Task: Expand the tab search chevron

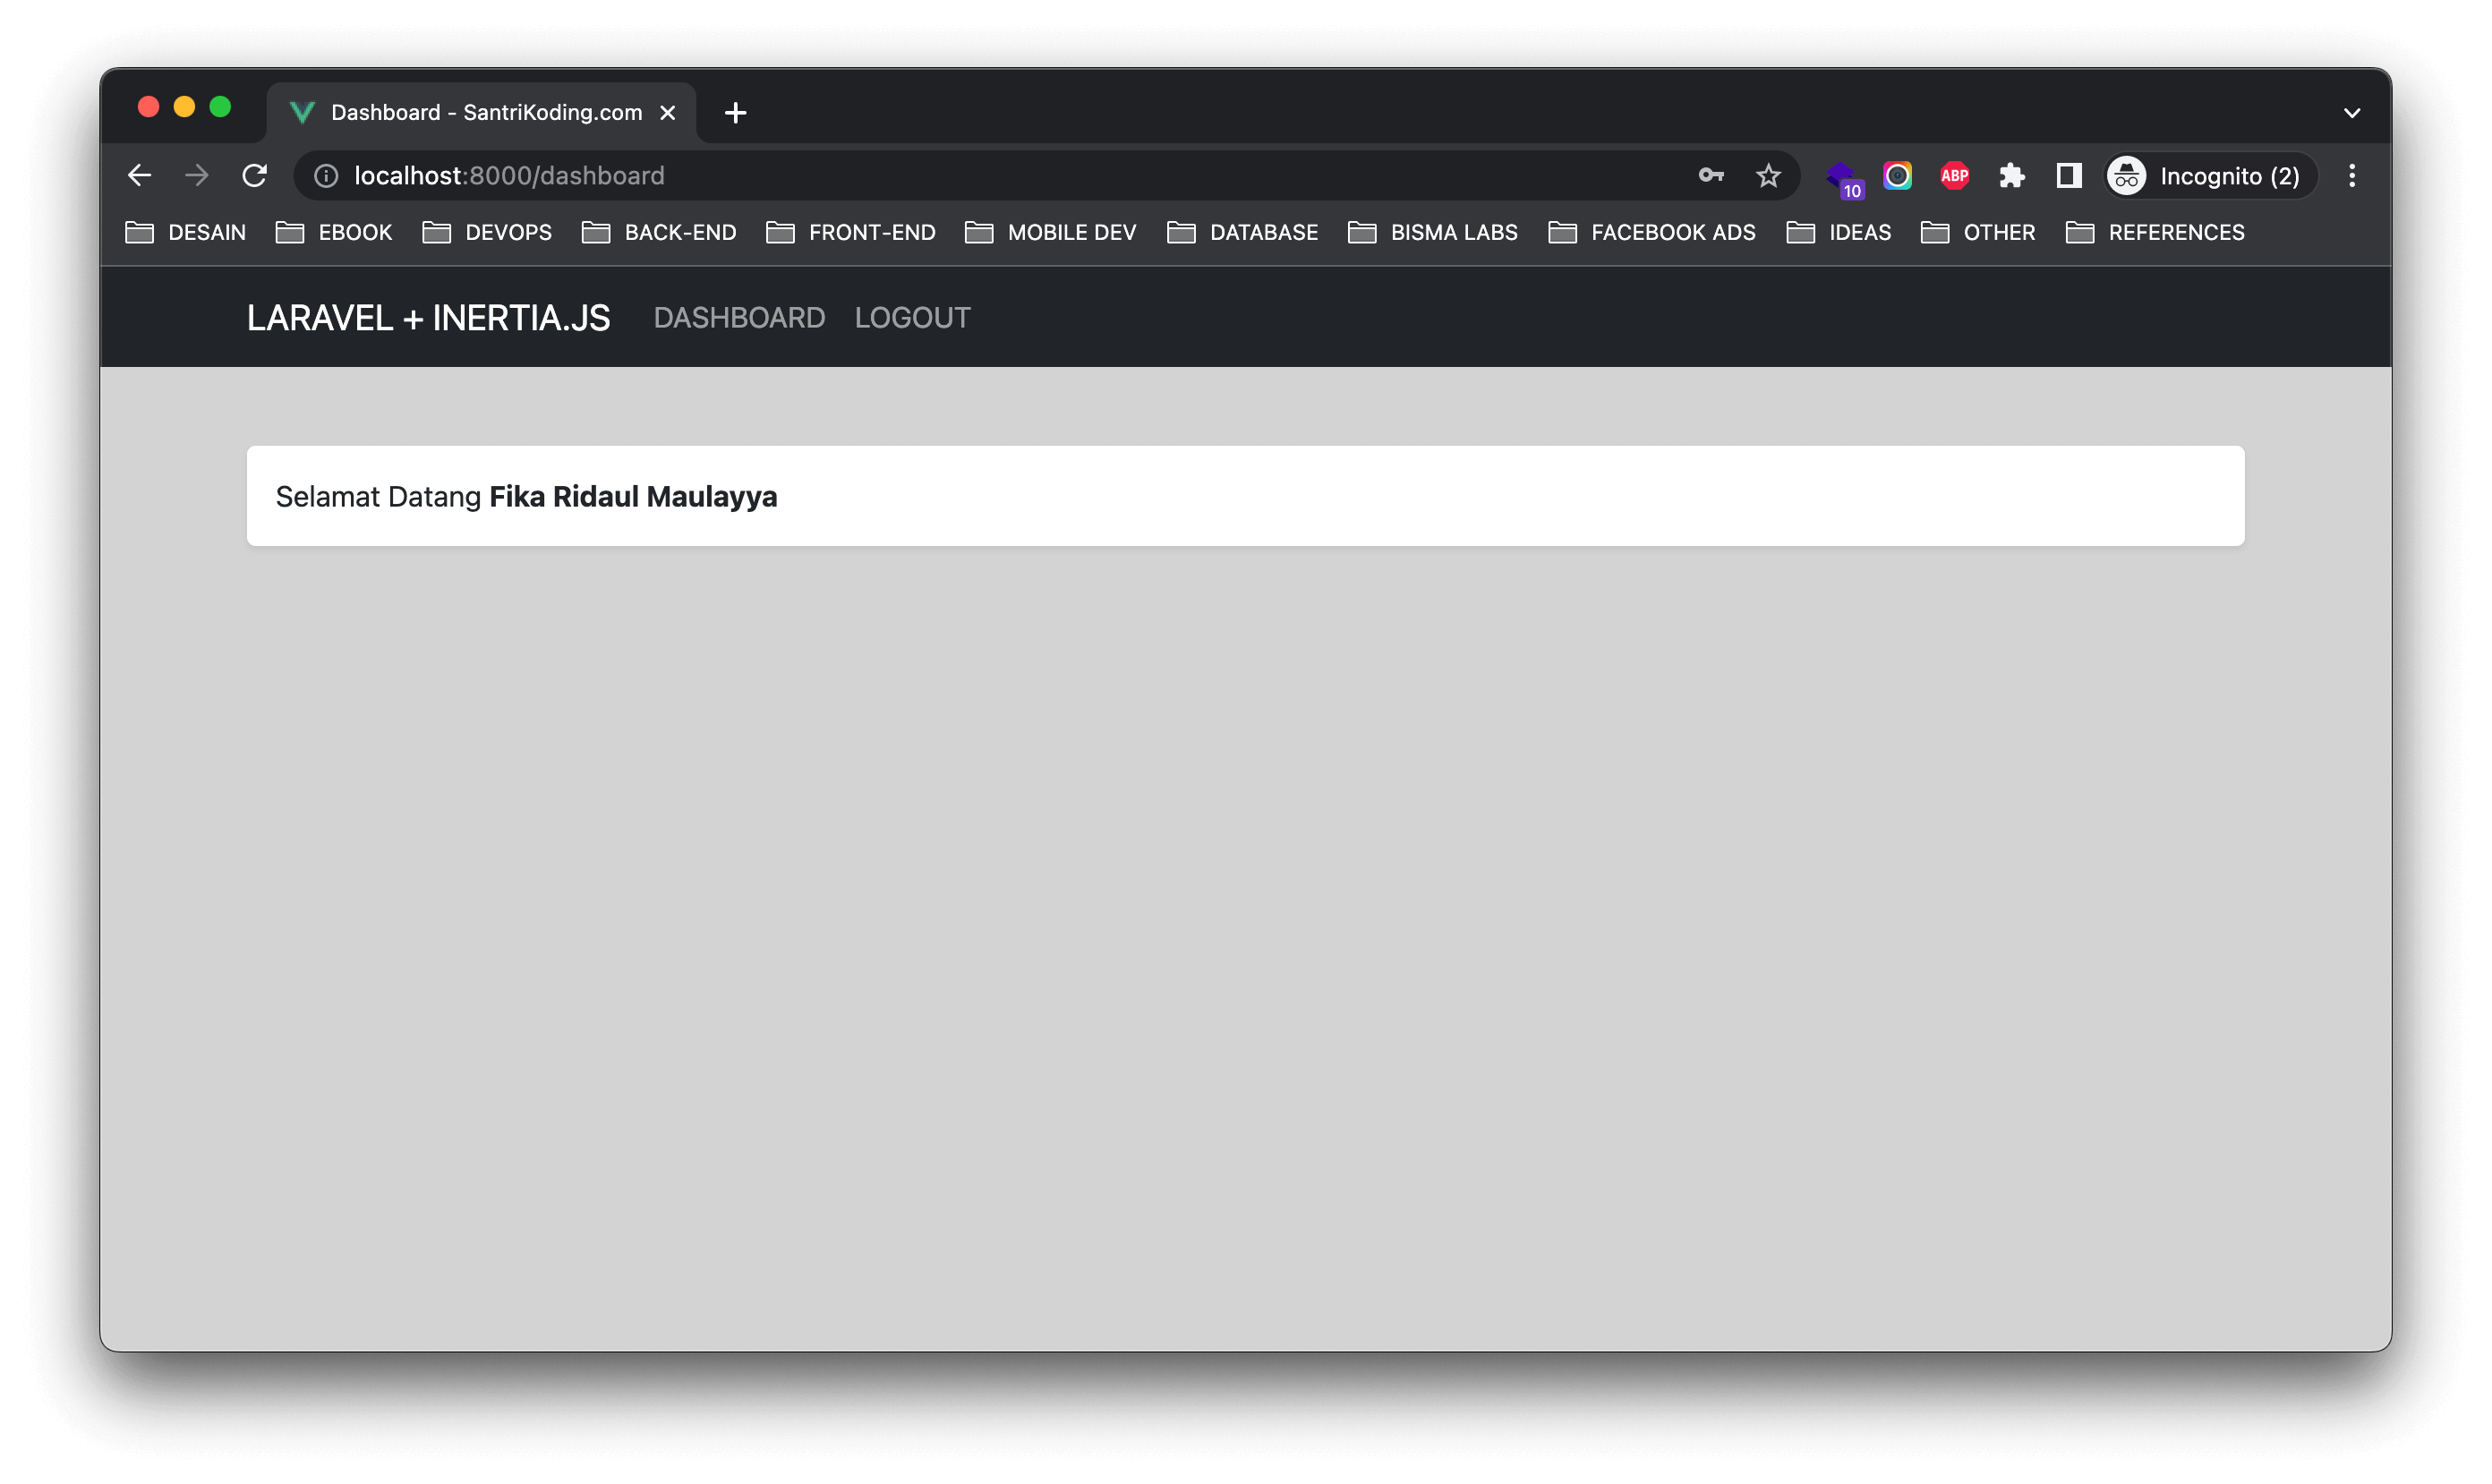Action: (2352, 113)
